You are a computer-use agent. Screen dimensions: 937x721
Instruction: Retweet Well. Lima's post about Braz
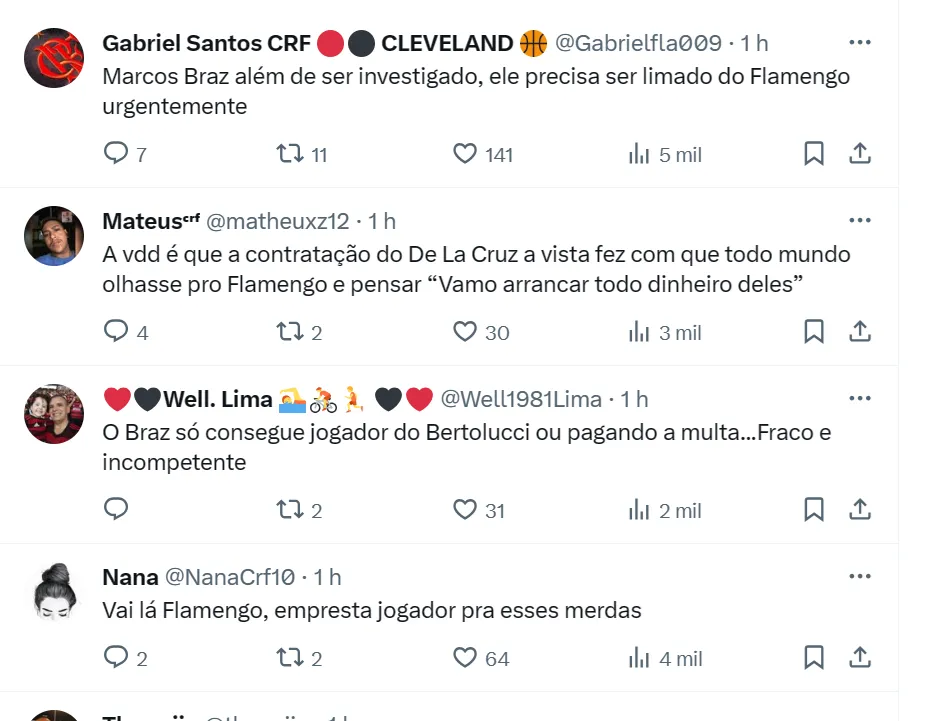[289, 510]
